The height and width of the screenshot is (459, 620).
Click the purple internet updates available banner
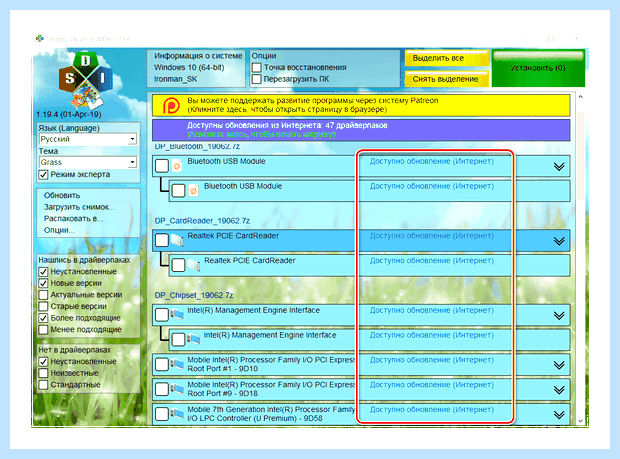point(361,130)
